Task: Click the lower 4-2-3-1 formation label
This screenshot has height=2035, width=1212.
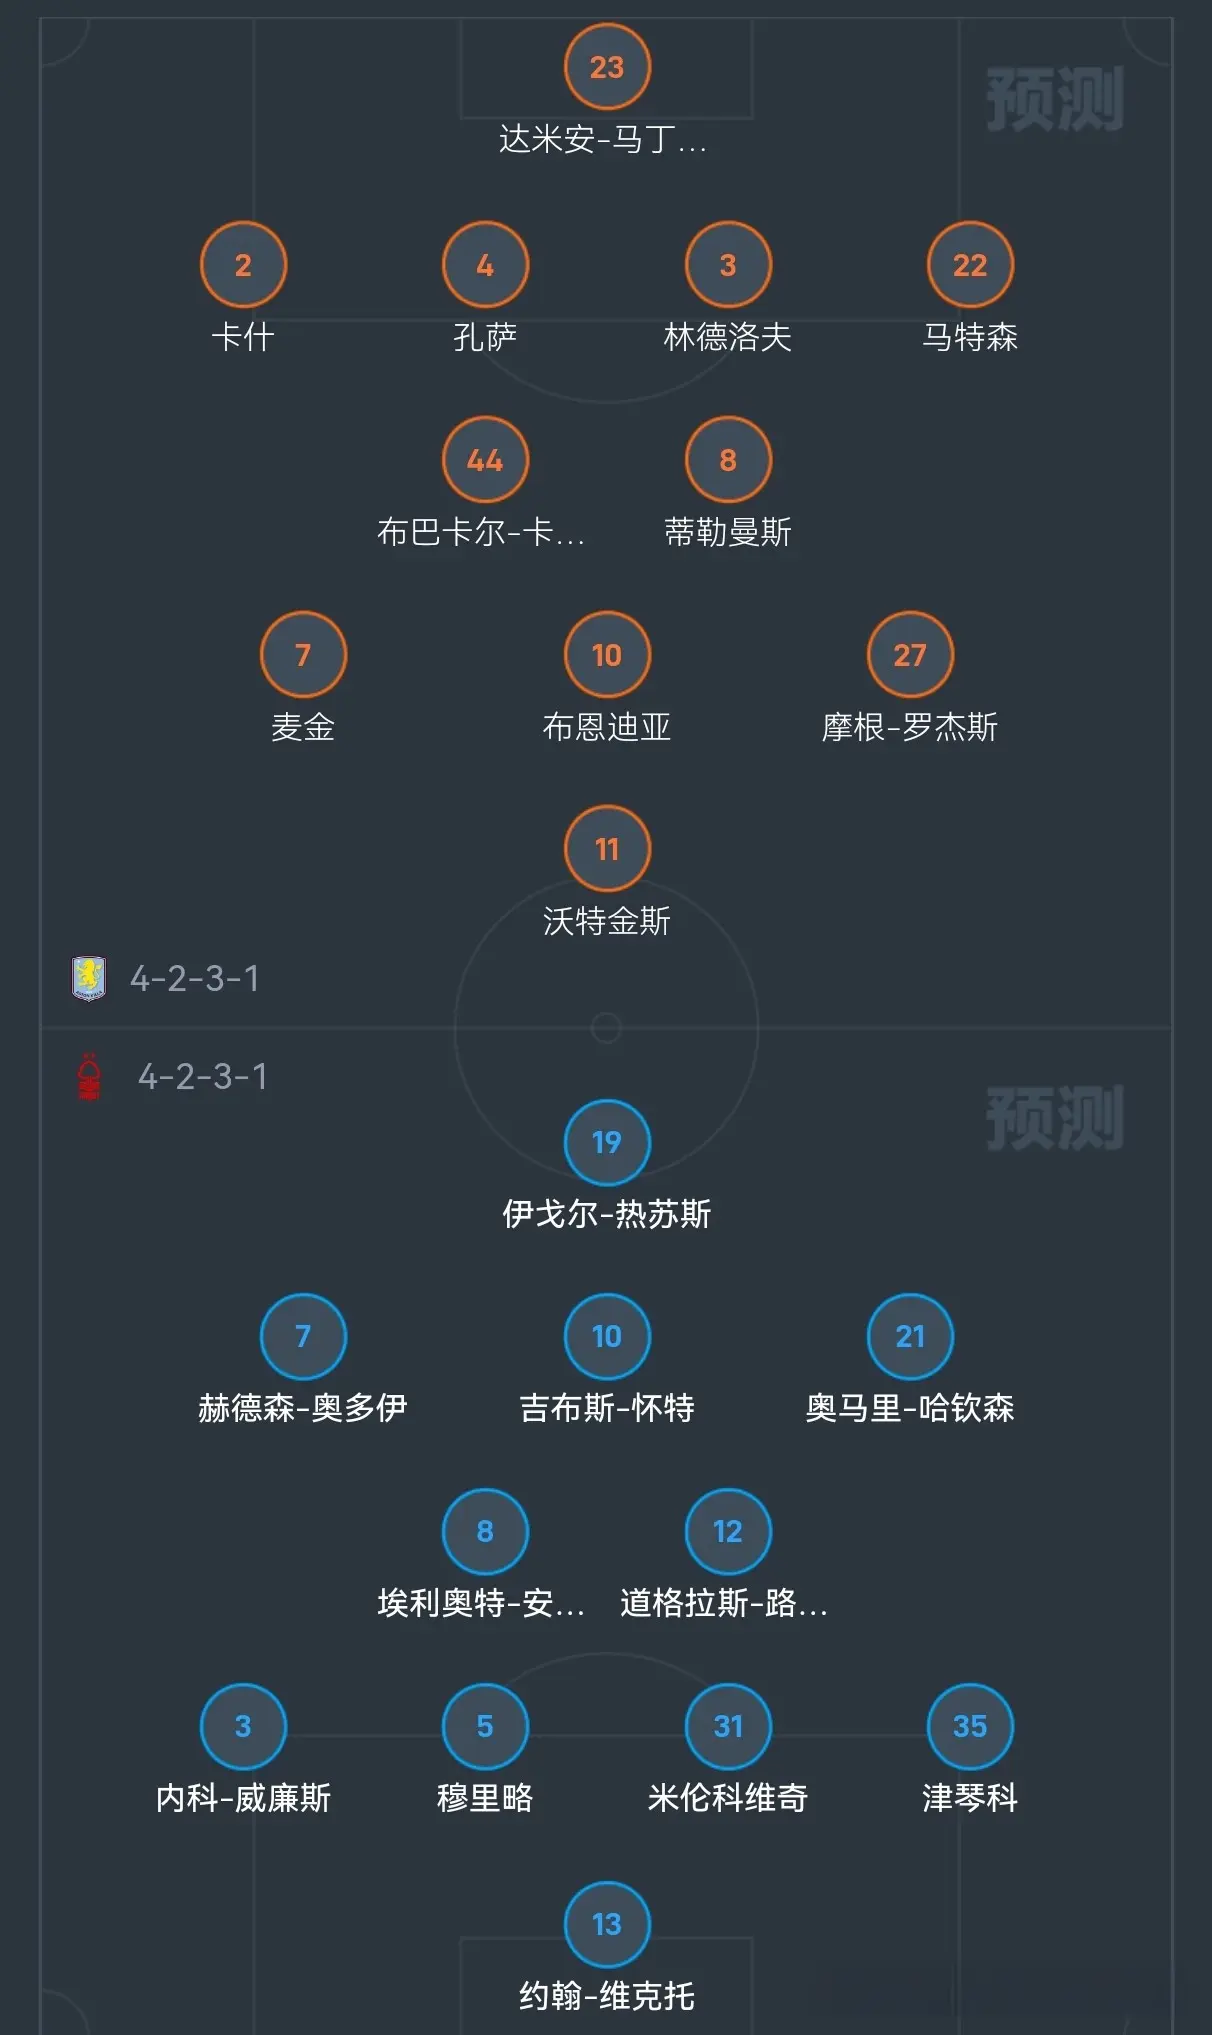Action: click(203, 1077)
